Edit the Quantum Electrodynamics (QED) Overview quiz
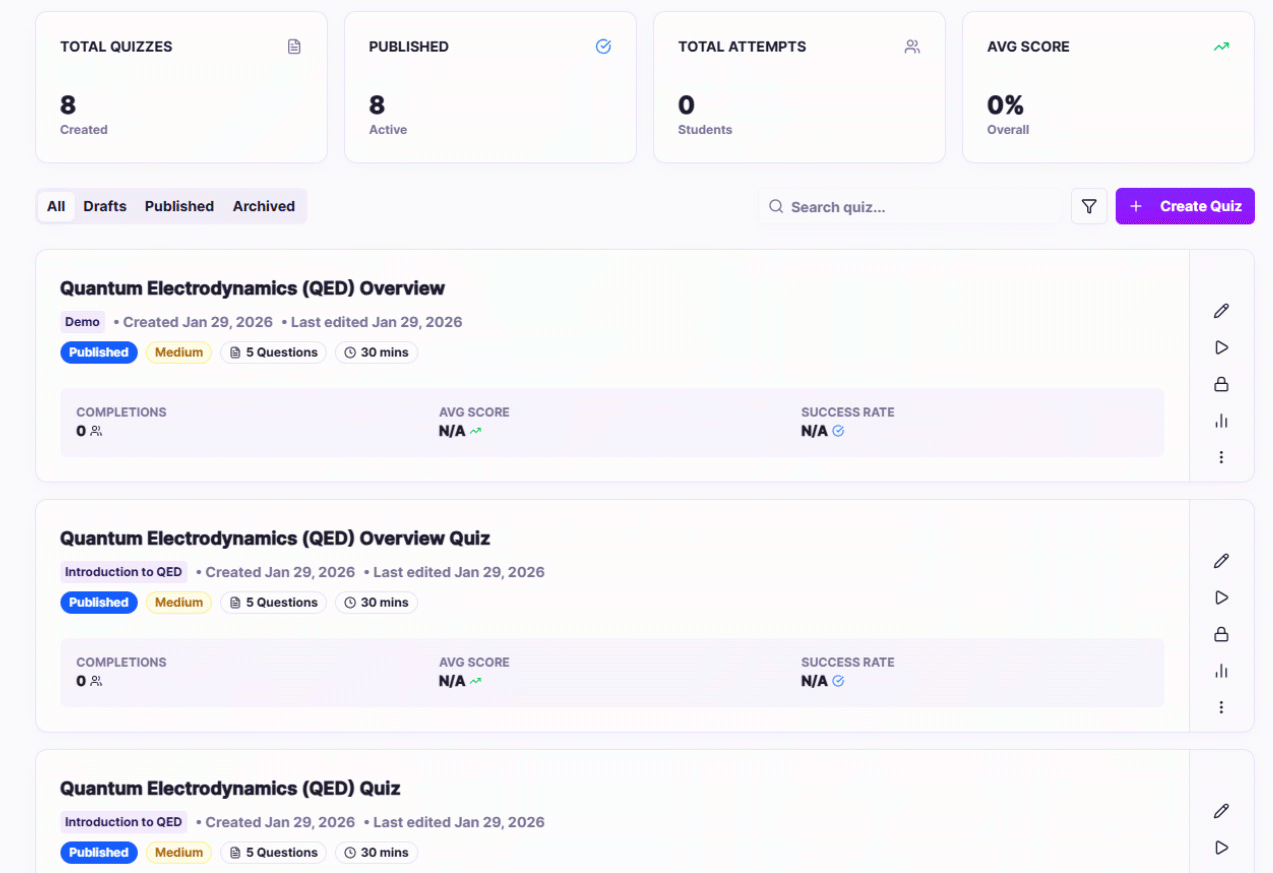The width and height of the screenshot is (1273, 873). (x=1220, y=311)
